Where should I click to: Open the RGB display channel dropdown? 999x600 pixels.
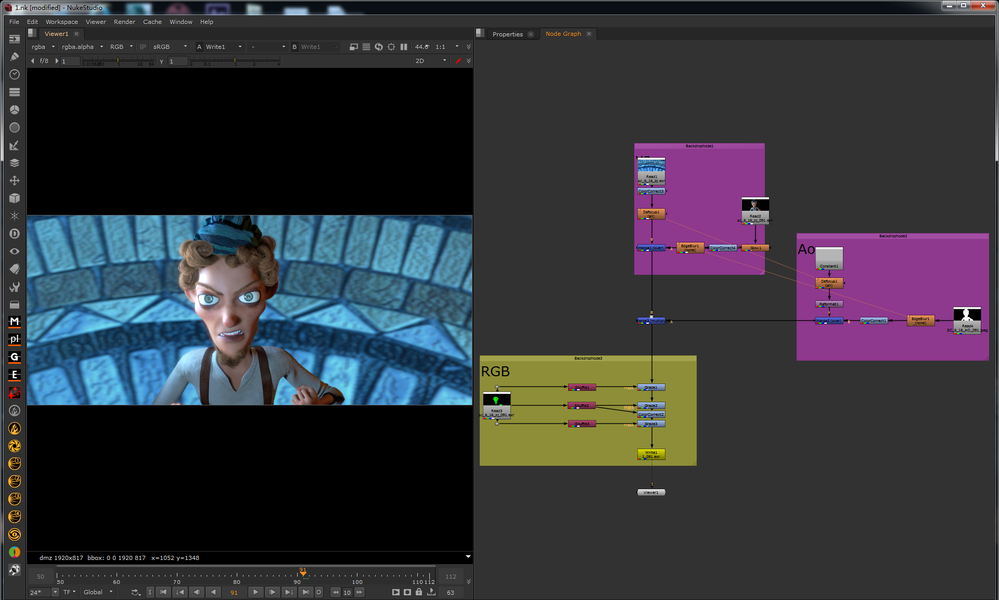pos(121,46)
